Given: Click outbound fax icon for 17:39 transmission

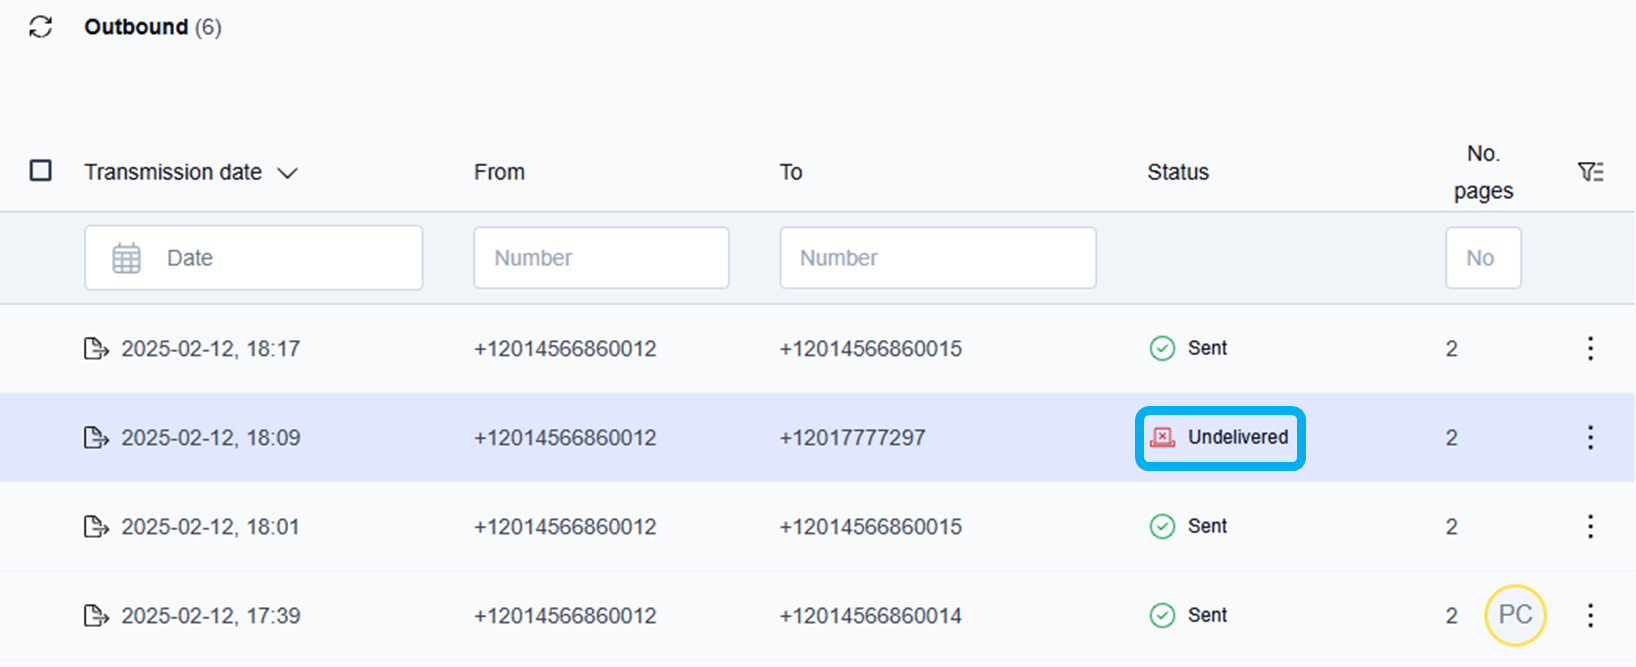Looking at the screenshot, I should point(96,616).
